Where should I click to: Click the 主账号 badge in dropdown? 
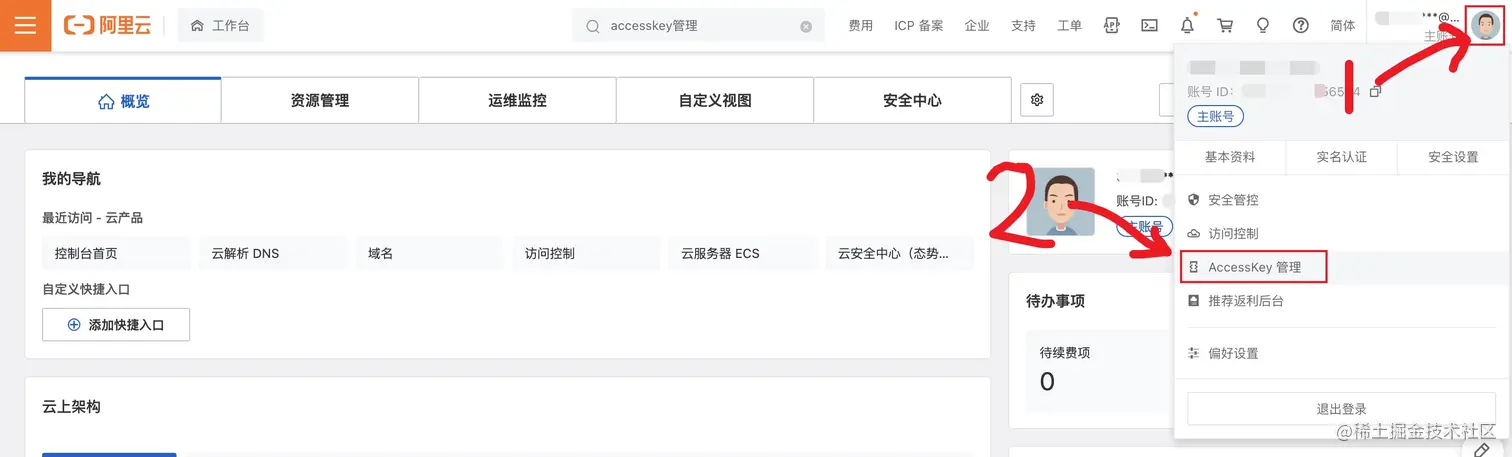[x=1215, y=116]
